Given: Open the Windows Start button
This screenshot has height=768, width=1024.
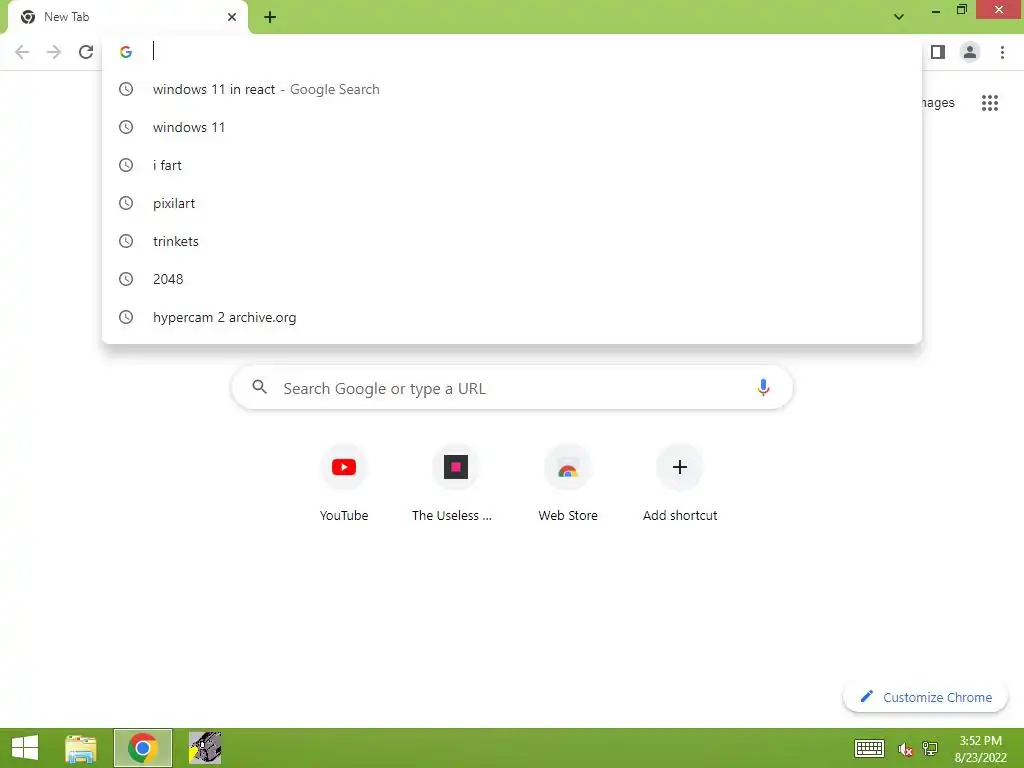Looking at the screenshot, I should tap(25, 748).
